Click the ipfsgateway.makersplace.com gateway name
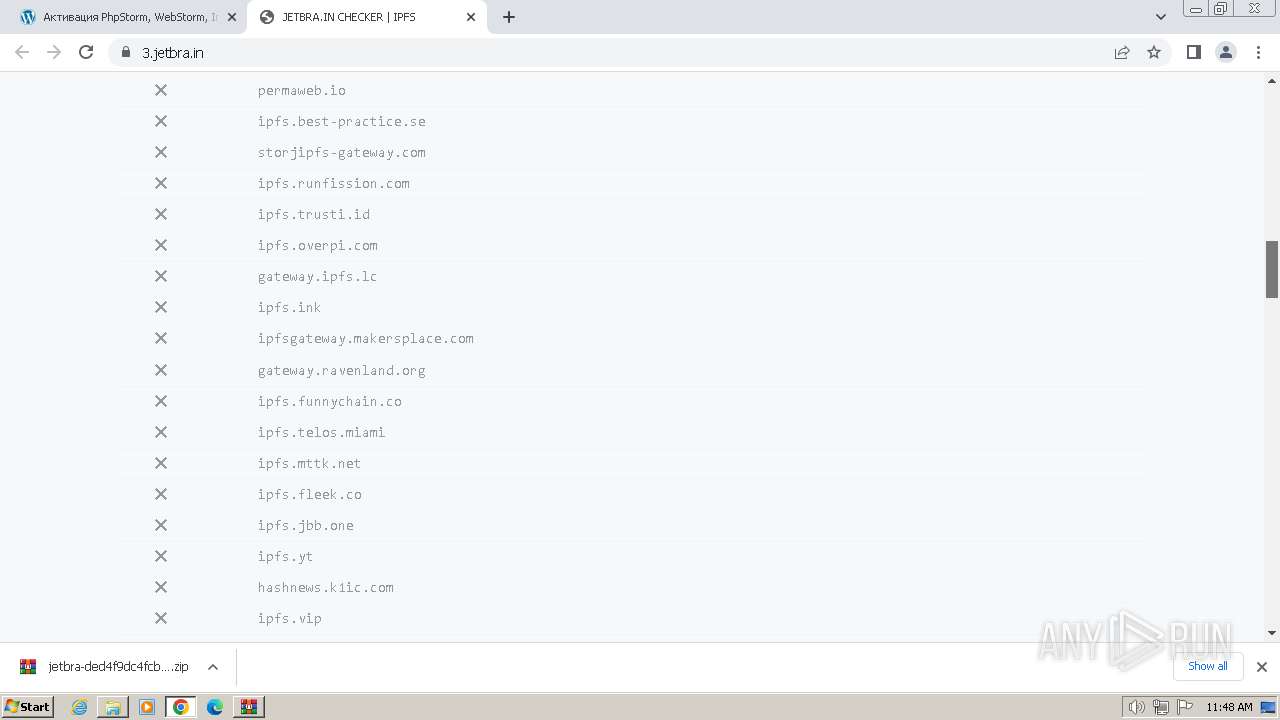Viewport: 1280px width, 720px height. [x=366, y=338]
